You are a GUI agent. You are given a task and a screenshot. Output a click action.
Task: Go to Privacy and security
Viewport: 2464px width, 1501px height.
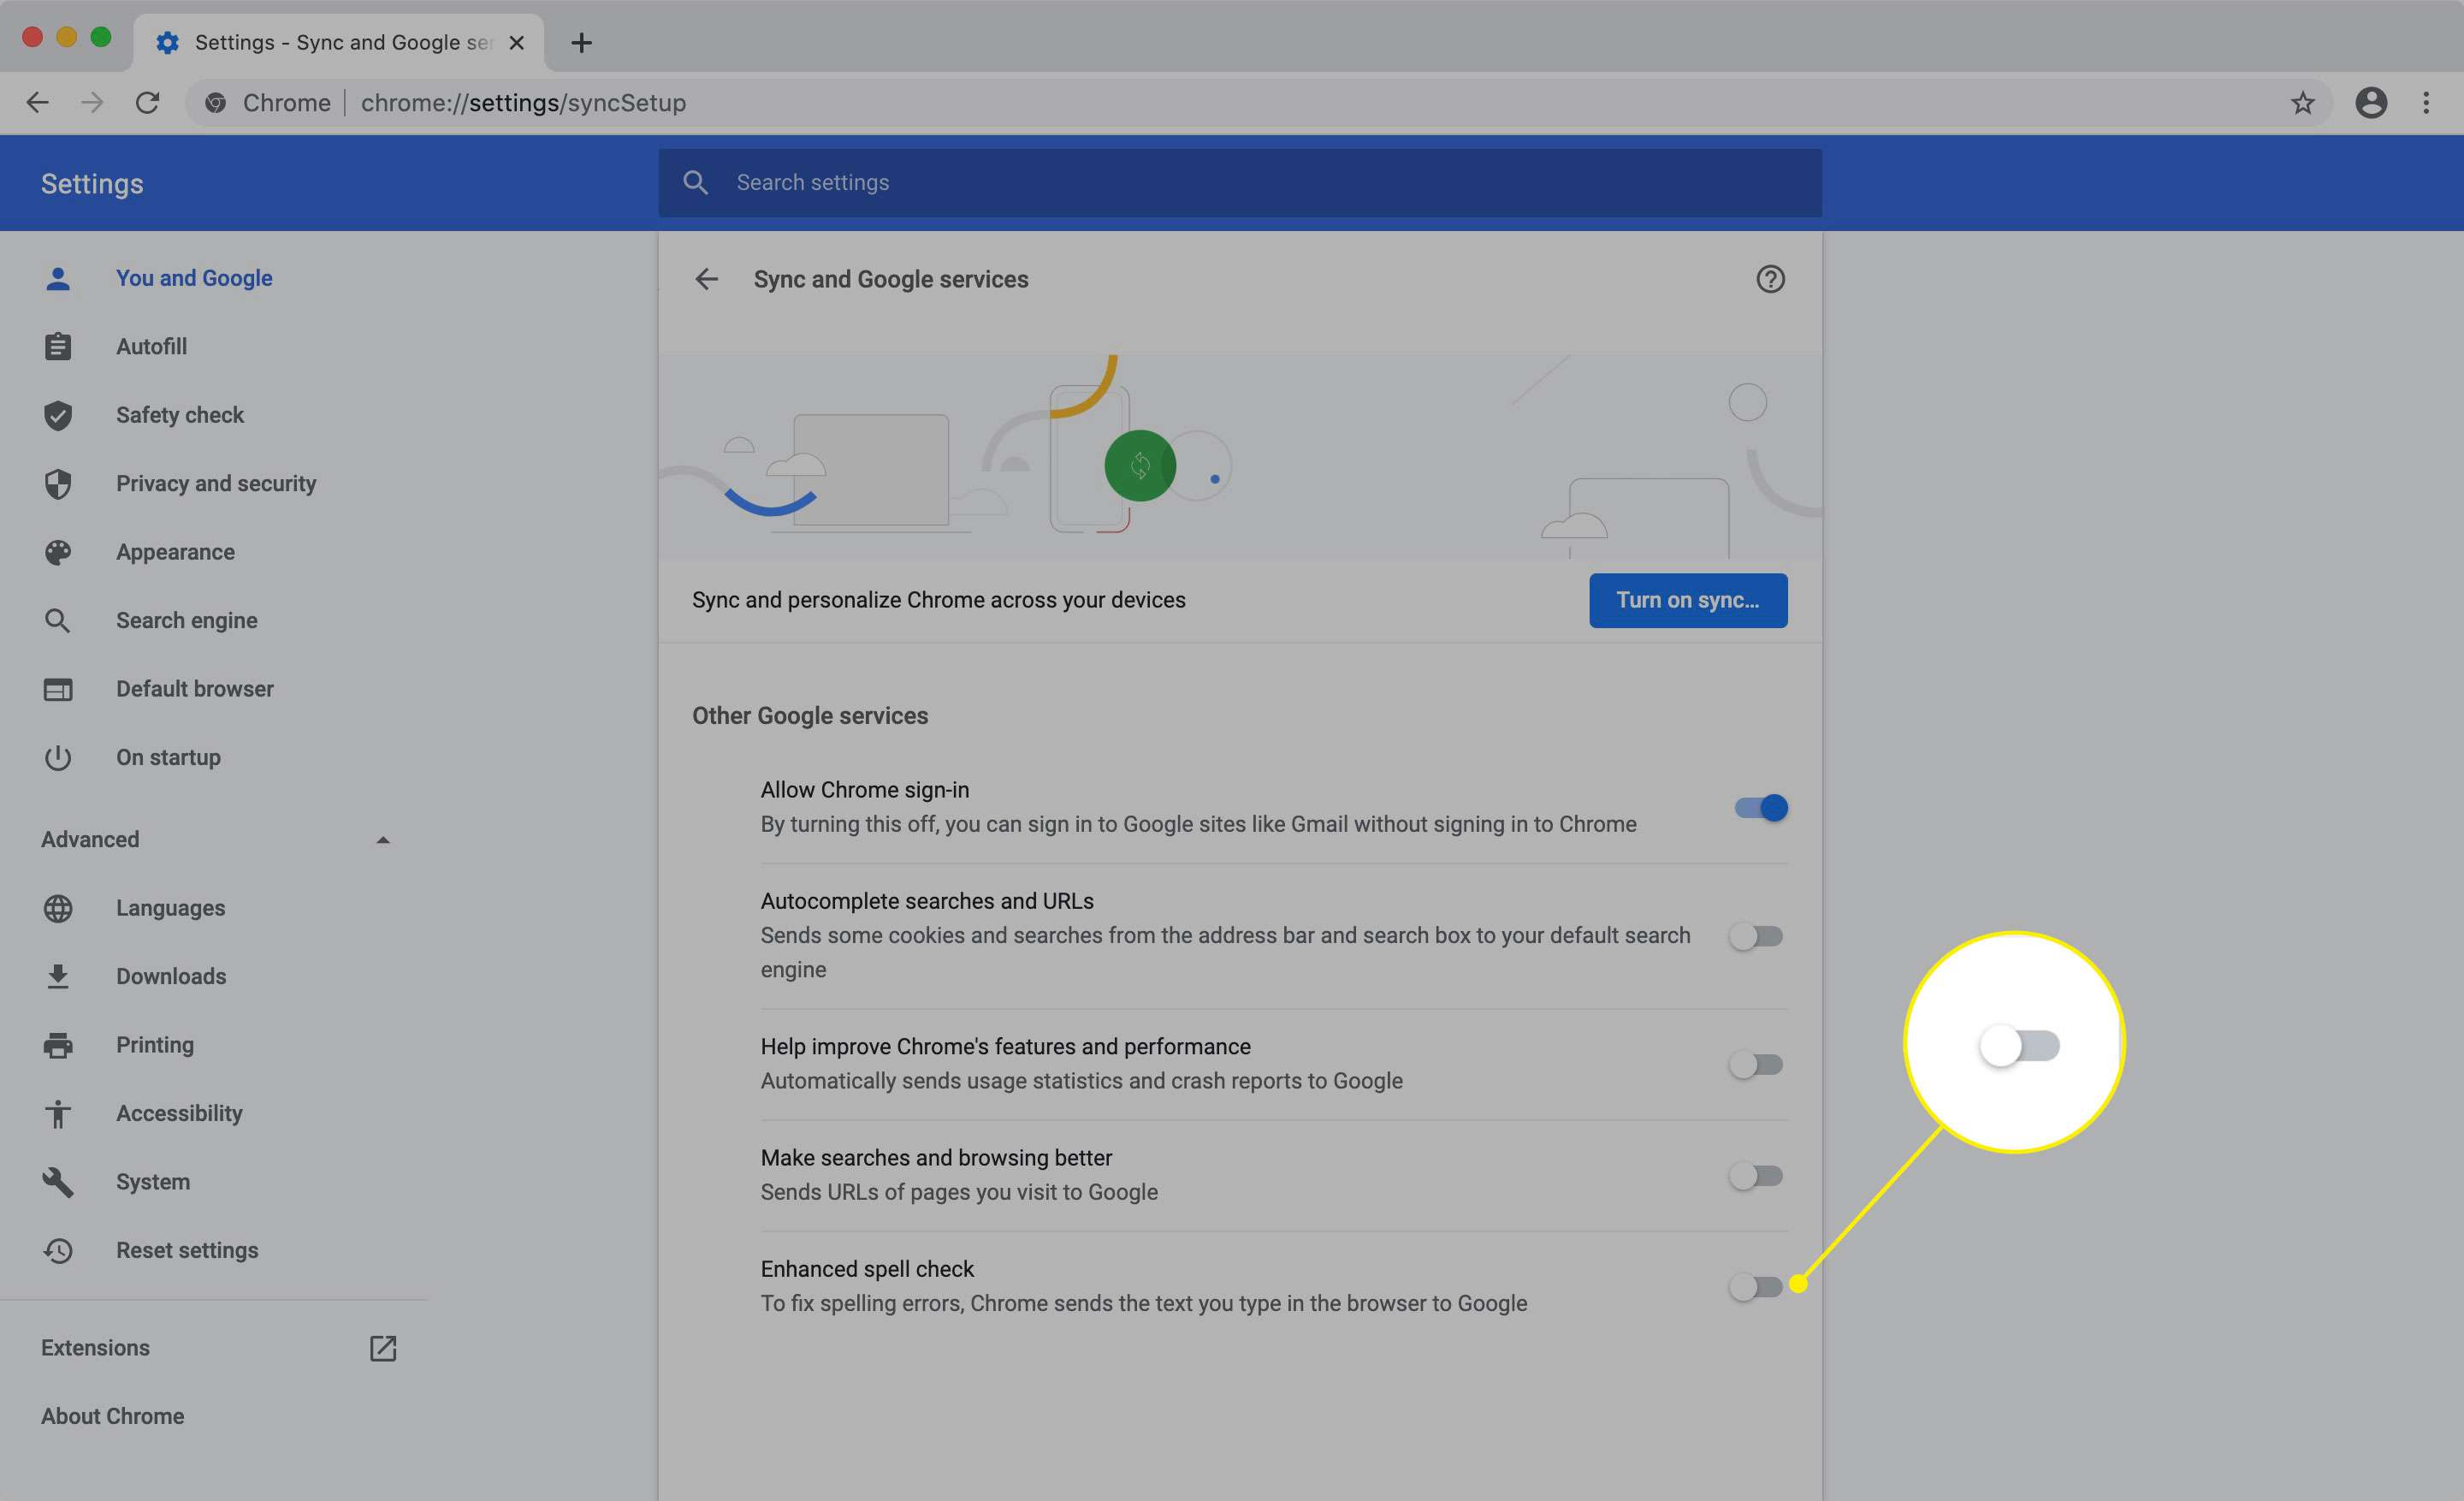tap(216, 483)
